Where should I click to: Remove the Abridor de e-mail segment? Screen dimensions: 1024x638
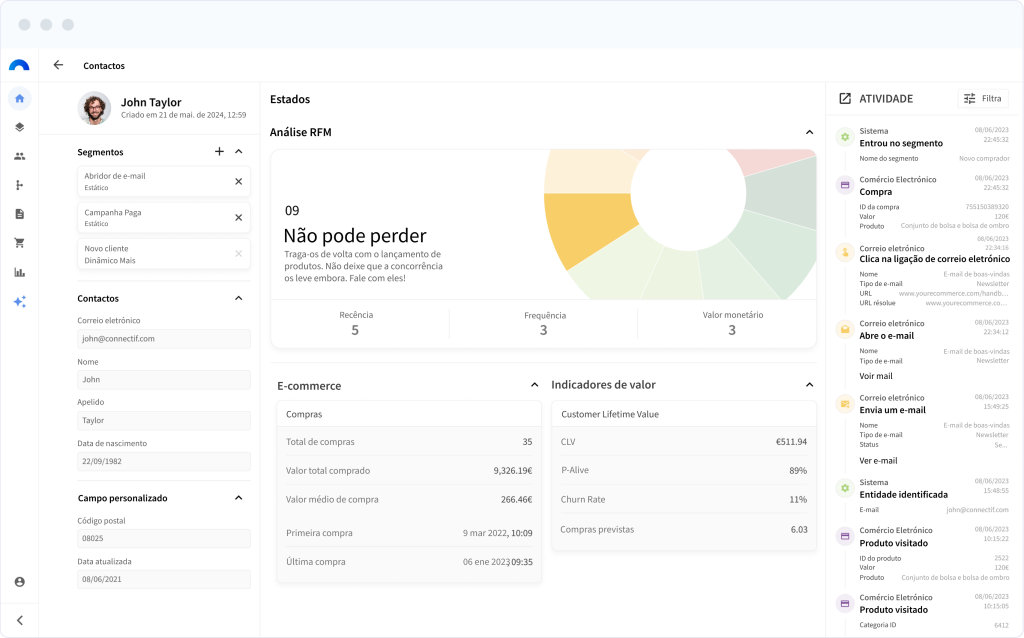point(238,181)
